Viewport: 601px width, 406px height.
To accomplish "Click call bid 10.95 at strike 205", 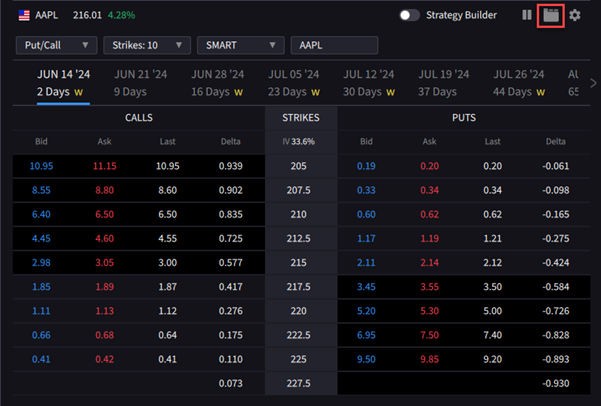I will point(41,166).
